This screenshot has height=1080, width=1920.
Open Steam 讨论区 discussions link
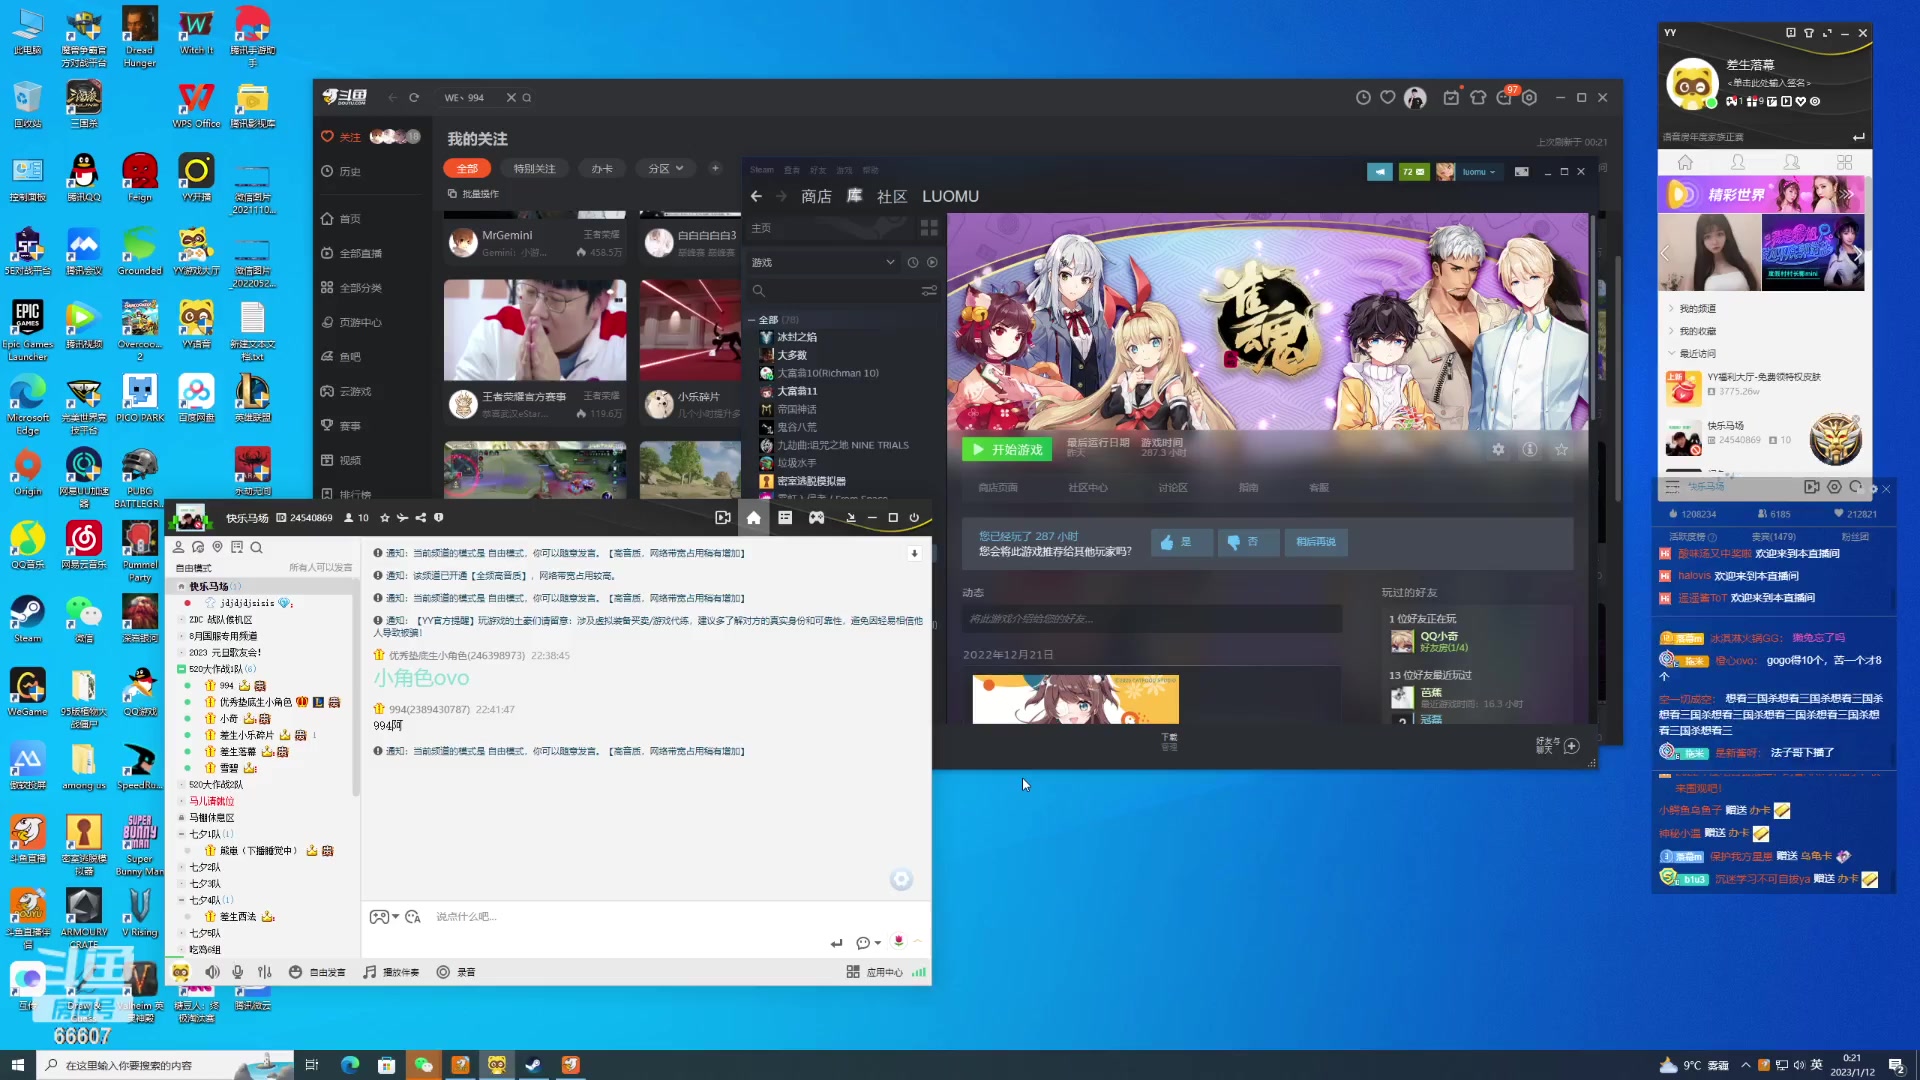pos(1173,488)
